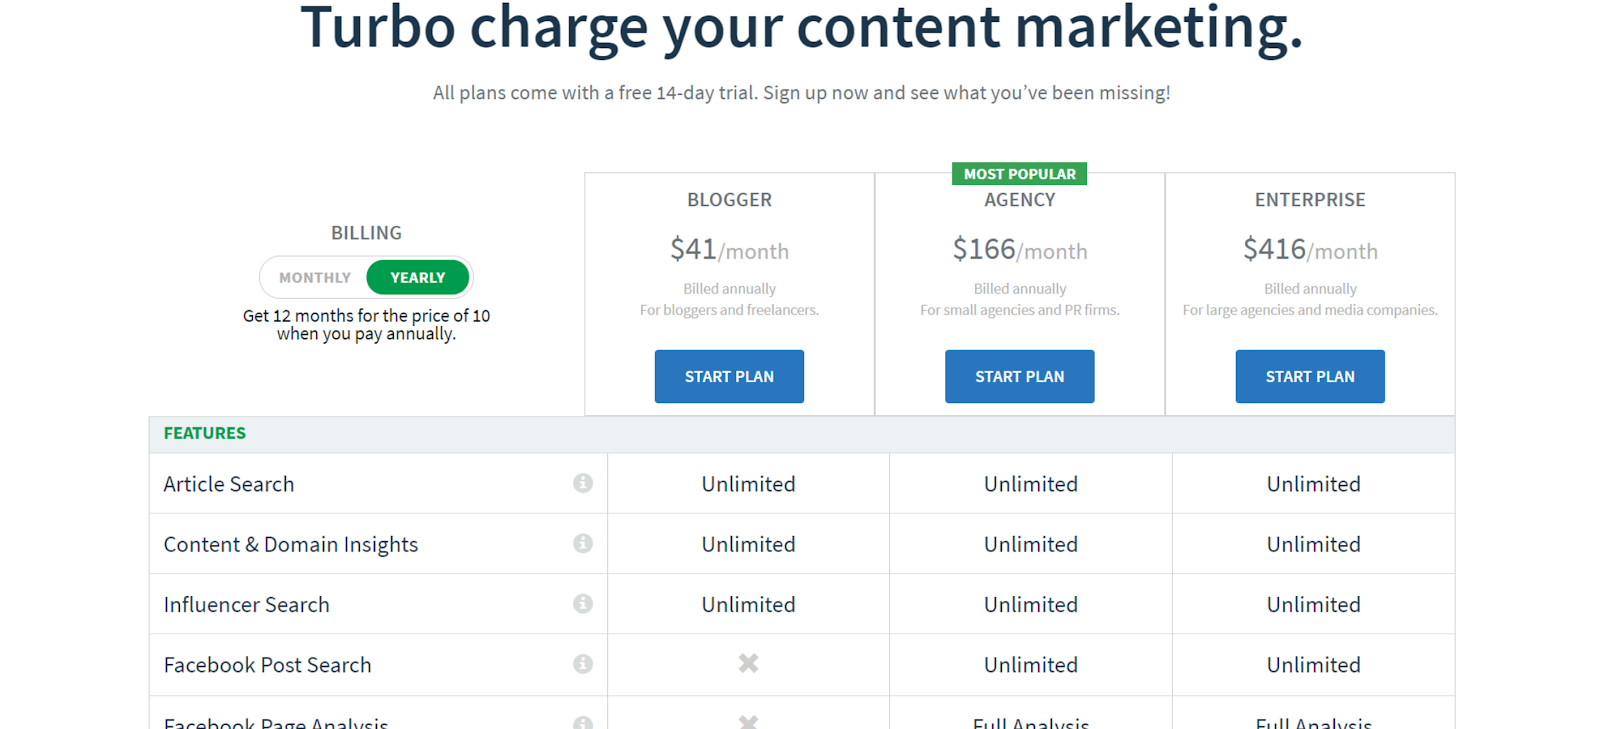Screen dimensions: 1600x729
Task: Click info icon next to Article Search
Action: coord(583,483)
